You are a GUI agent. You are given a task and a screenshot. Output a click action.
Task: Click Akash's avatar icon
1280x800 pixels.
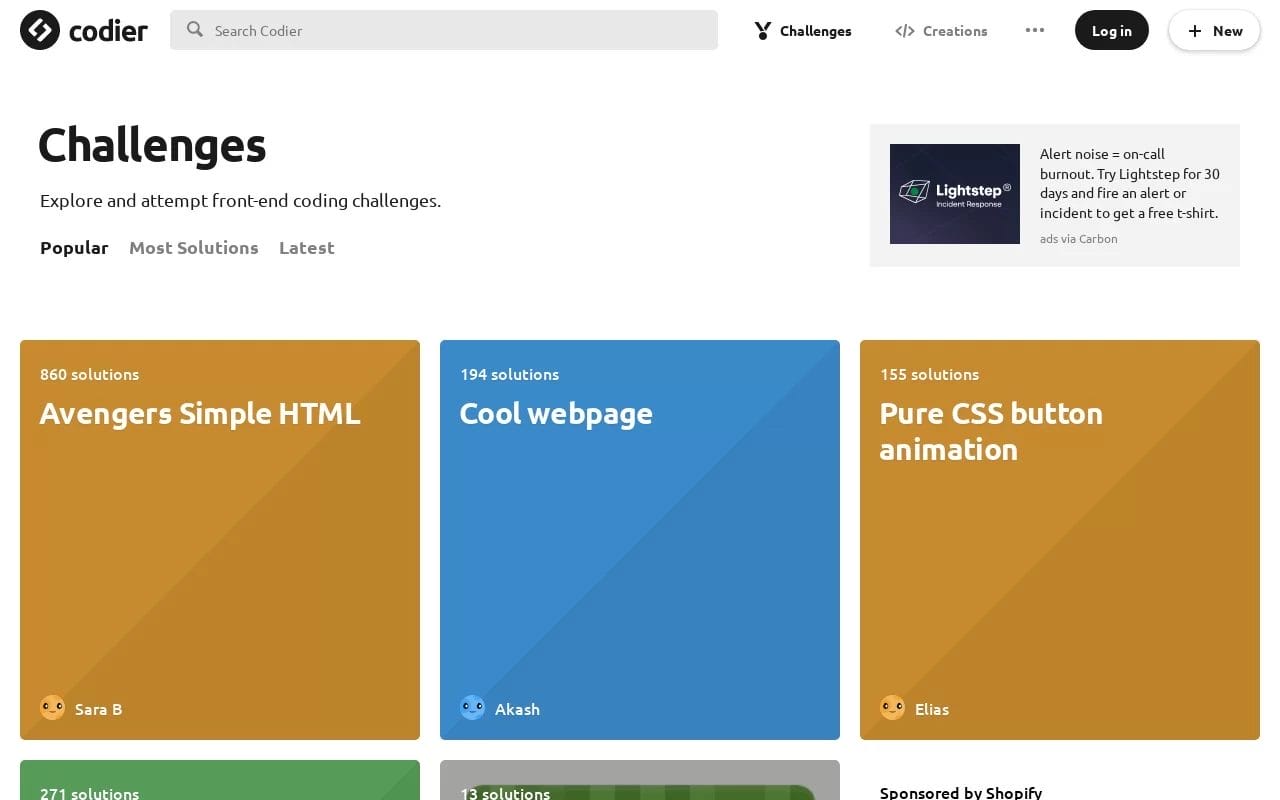pos(472,708)
